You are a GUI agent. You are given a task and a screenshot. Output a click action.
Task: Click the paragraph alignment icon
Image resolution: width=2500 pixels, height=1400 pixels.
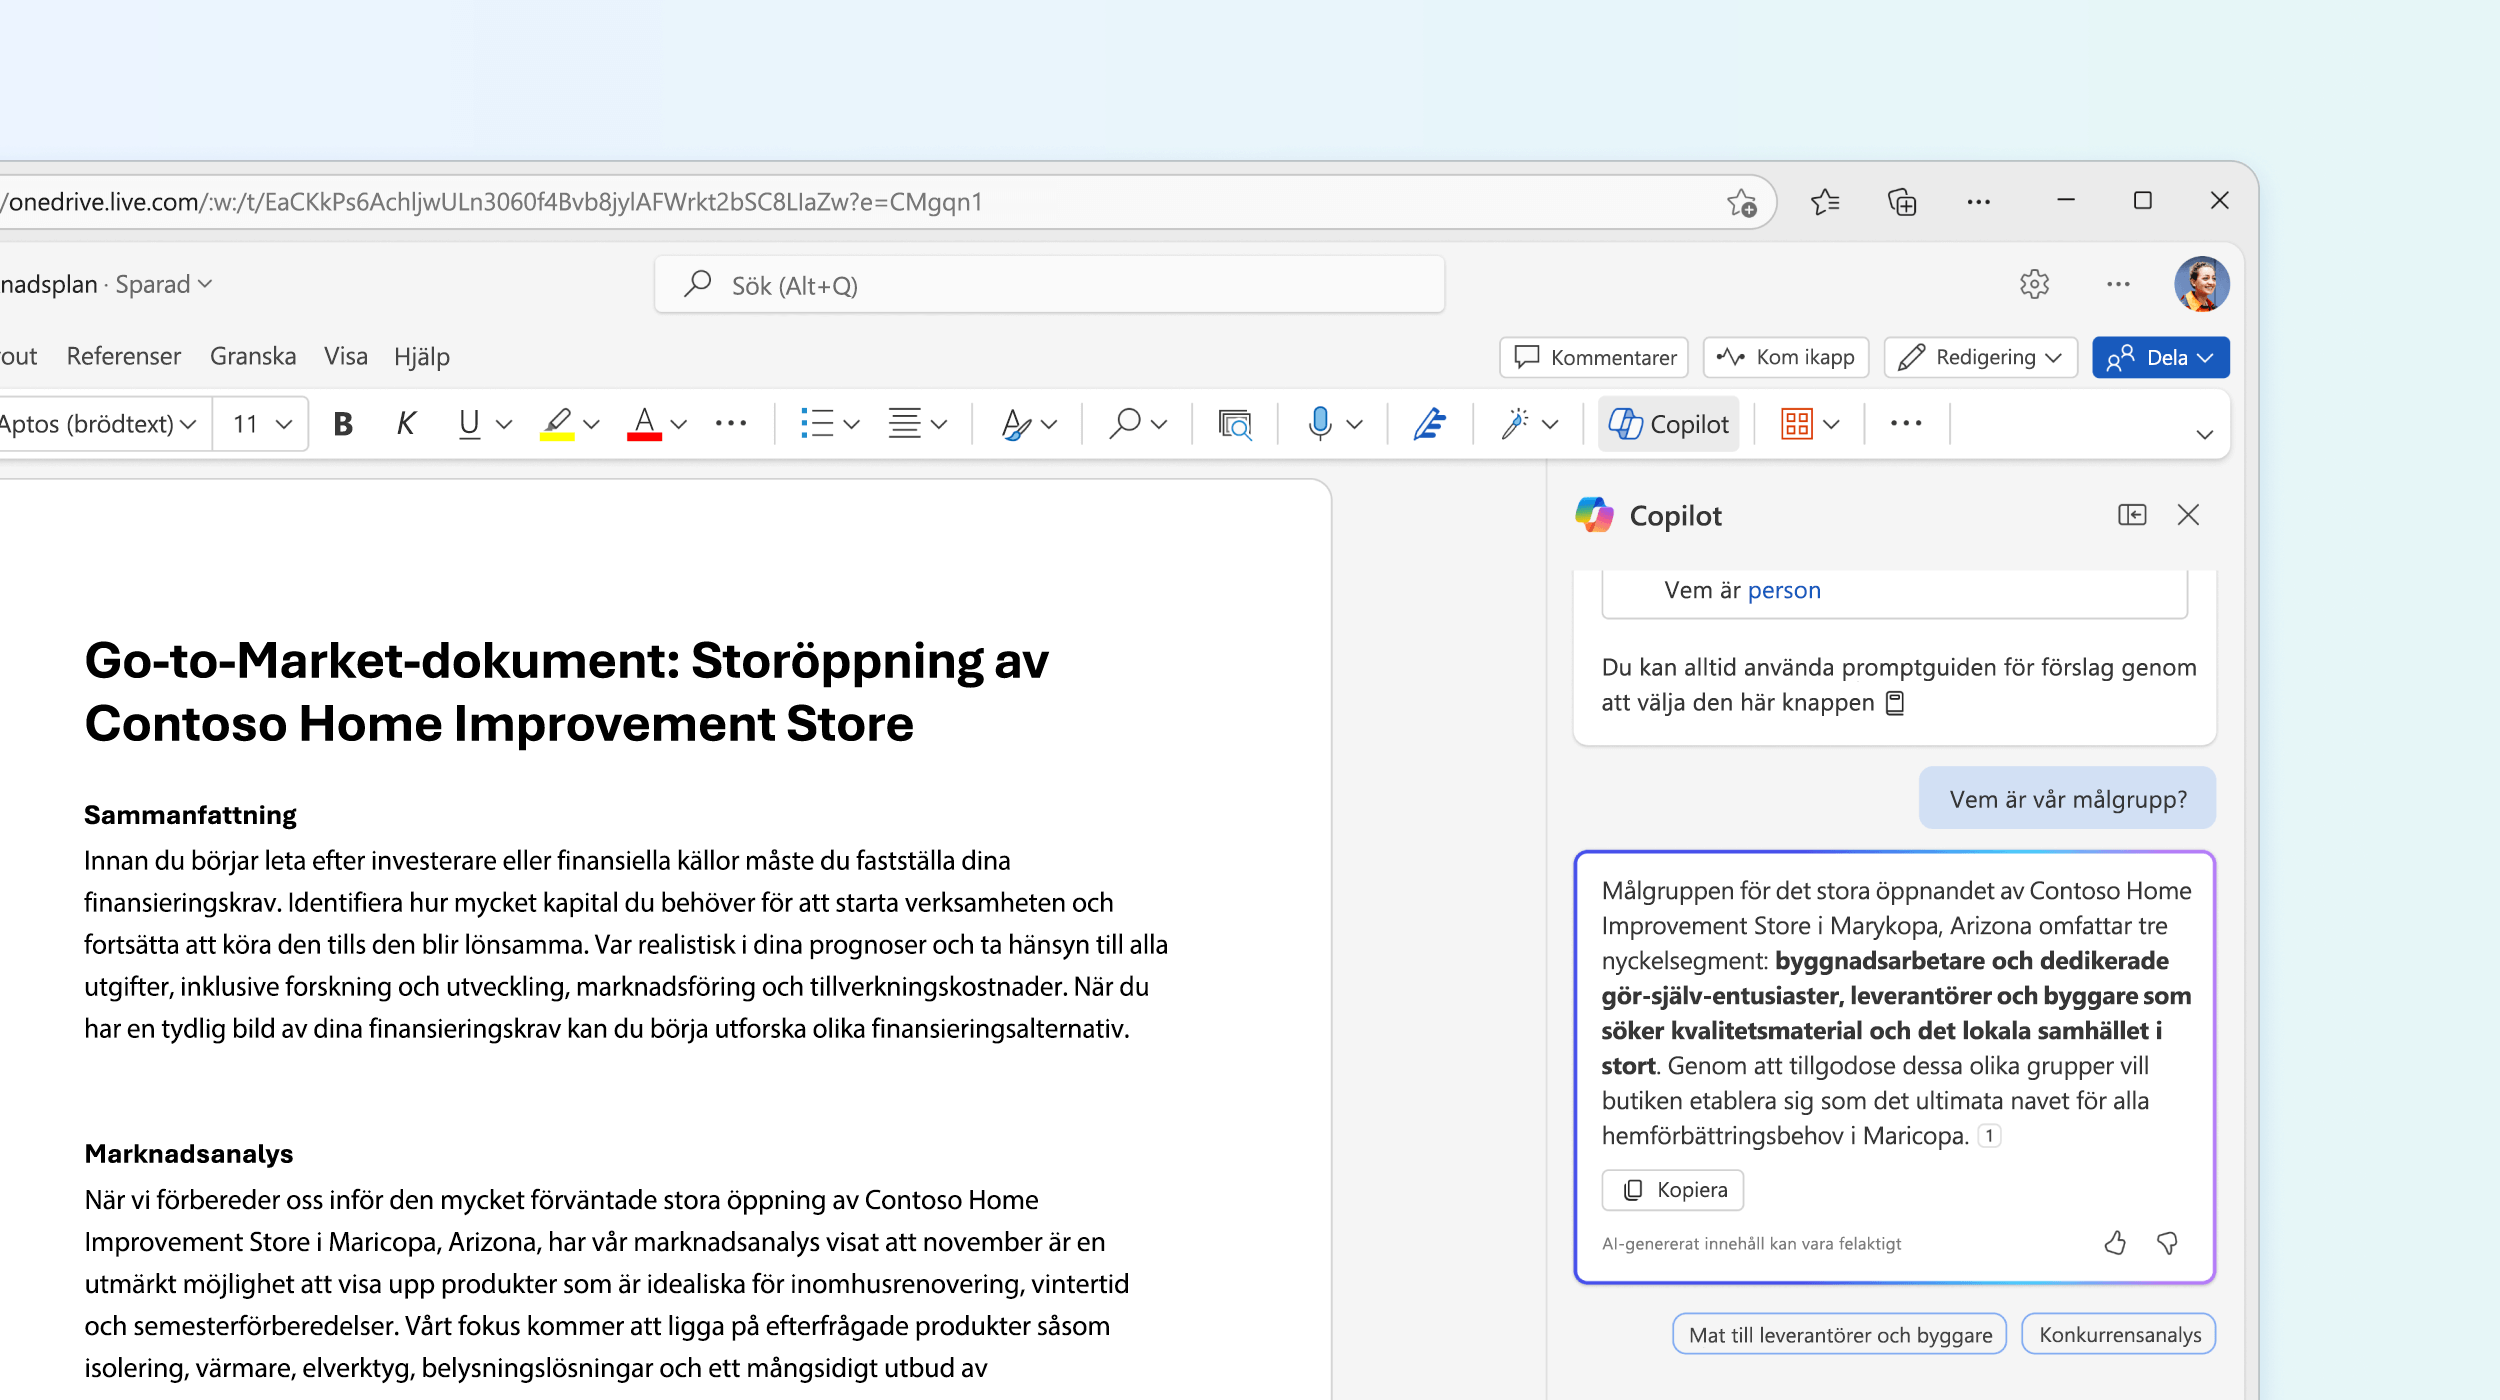tap(905, 424)
